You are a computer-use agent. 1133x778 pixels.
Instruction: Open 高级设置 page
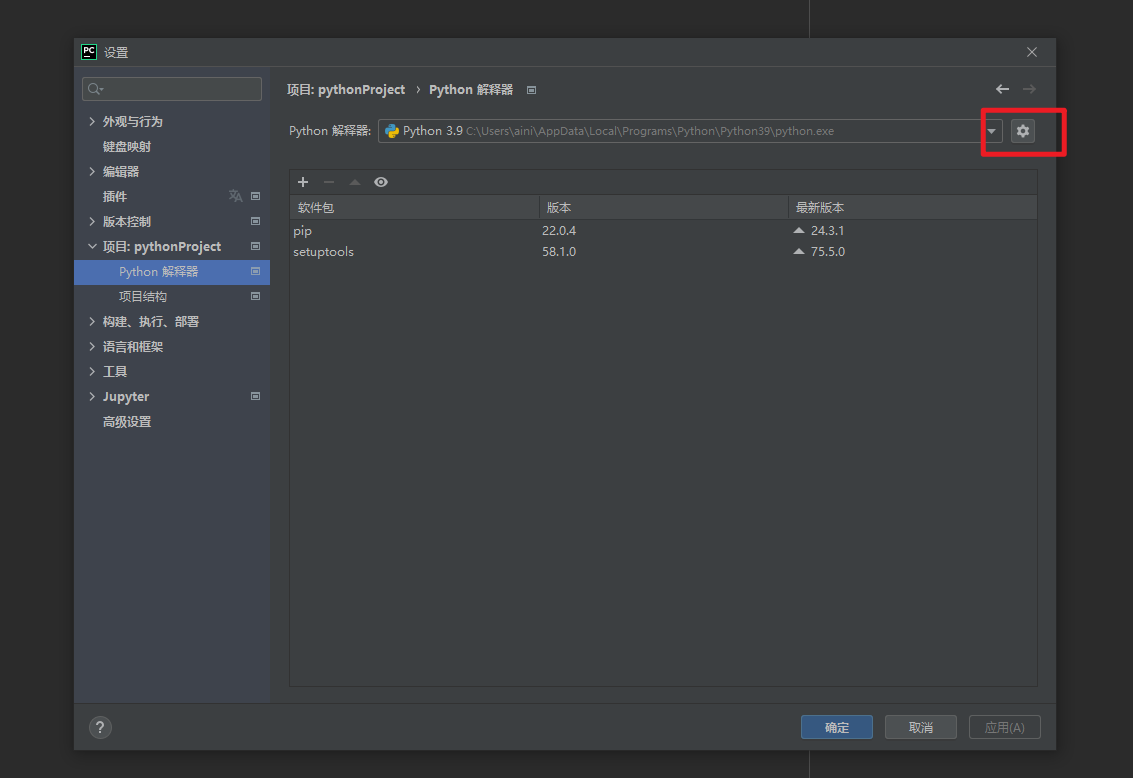pos(126,422)
